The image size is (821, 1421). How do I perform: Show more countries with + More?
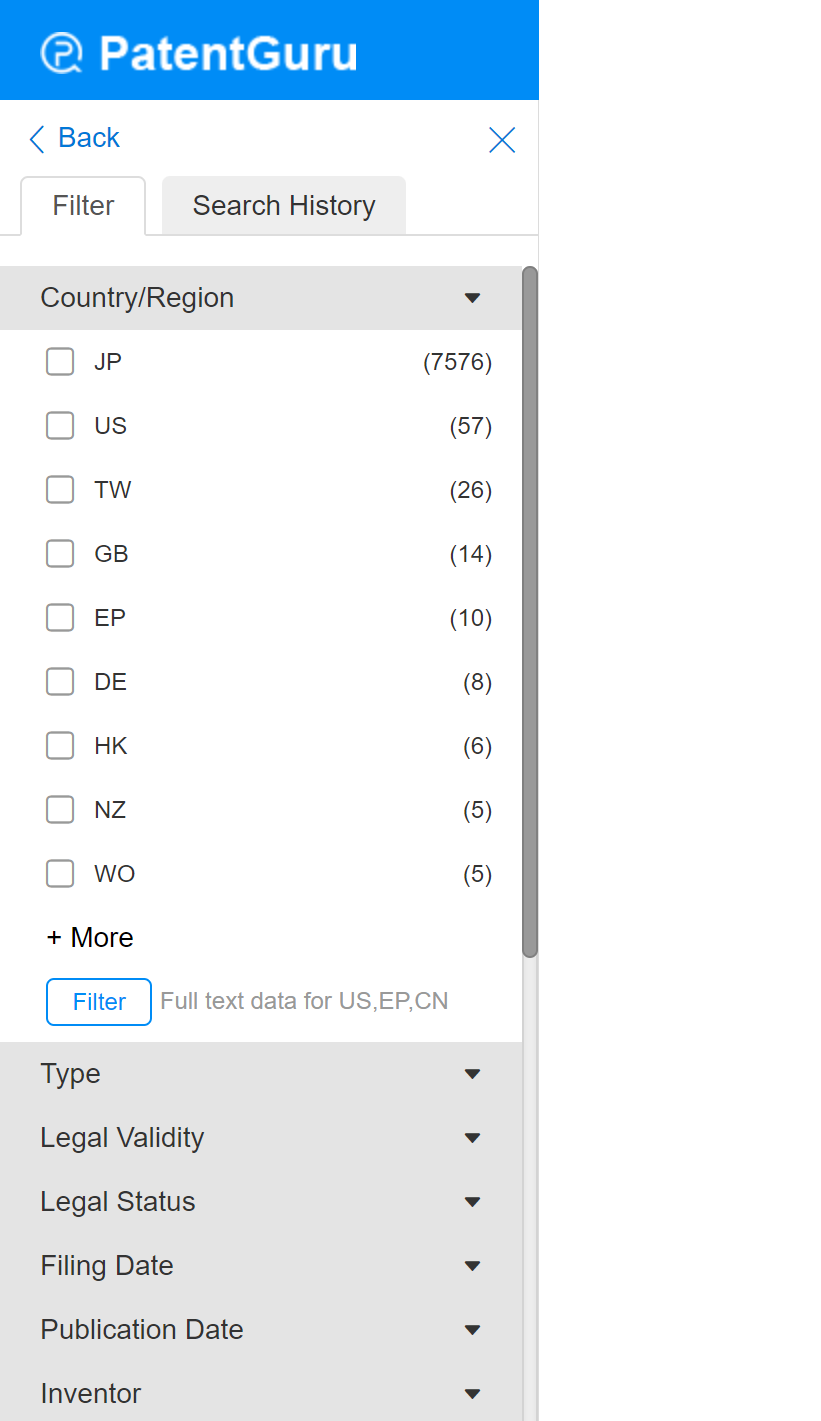[90, 938]
